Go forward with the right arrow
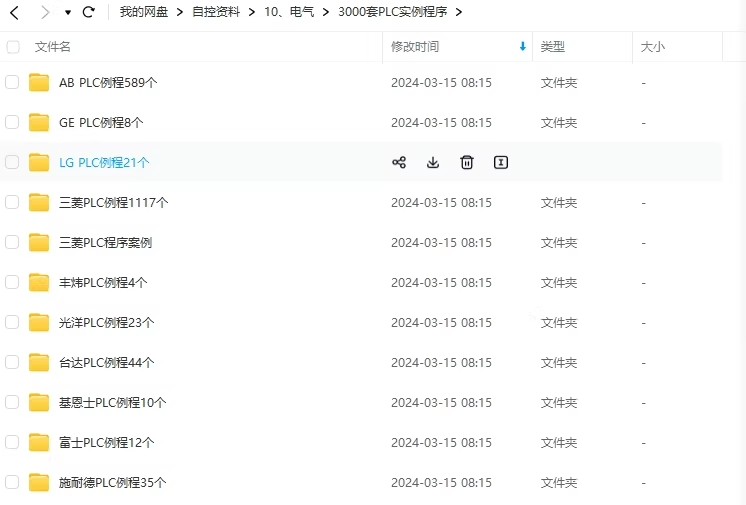 45,12
